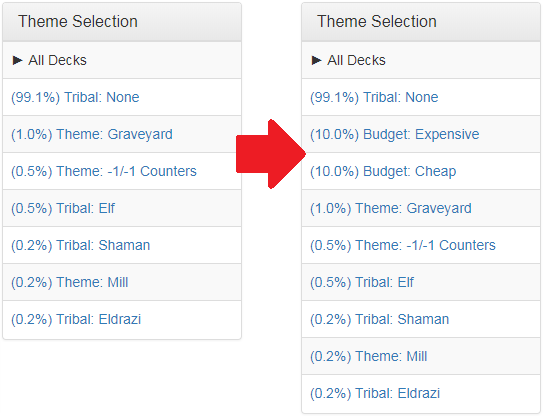This screenshot has width=544, height=417.
Task: Choose -1/-1 Counters theme in left panel
Action: 104,172
